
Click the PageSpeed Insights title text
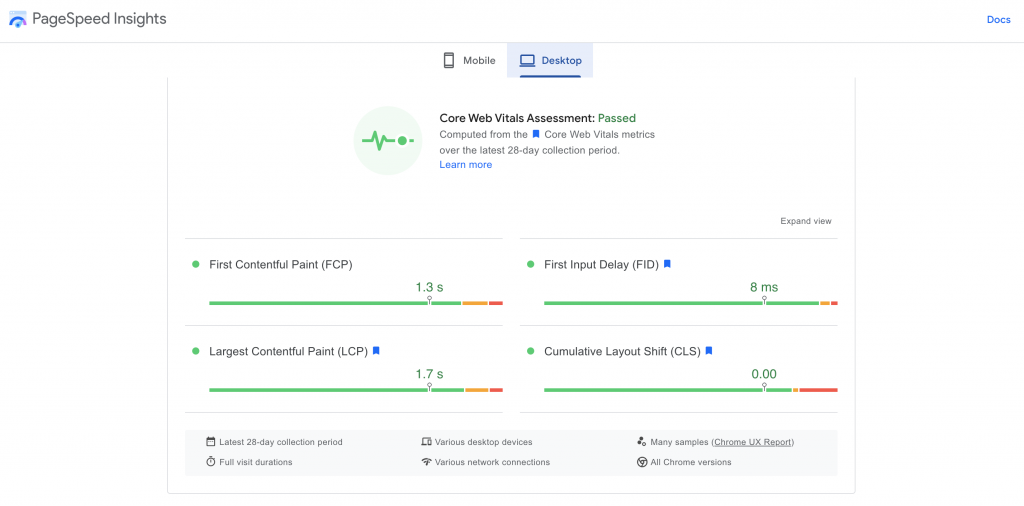pos(99,19)
